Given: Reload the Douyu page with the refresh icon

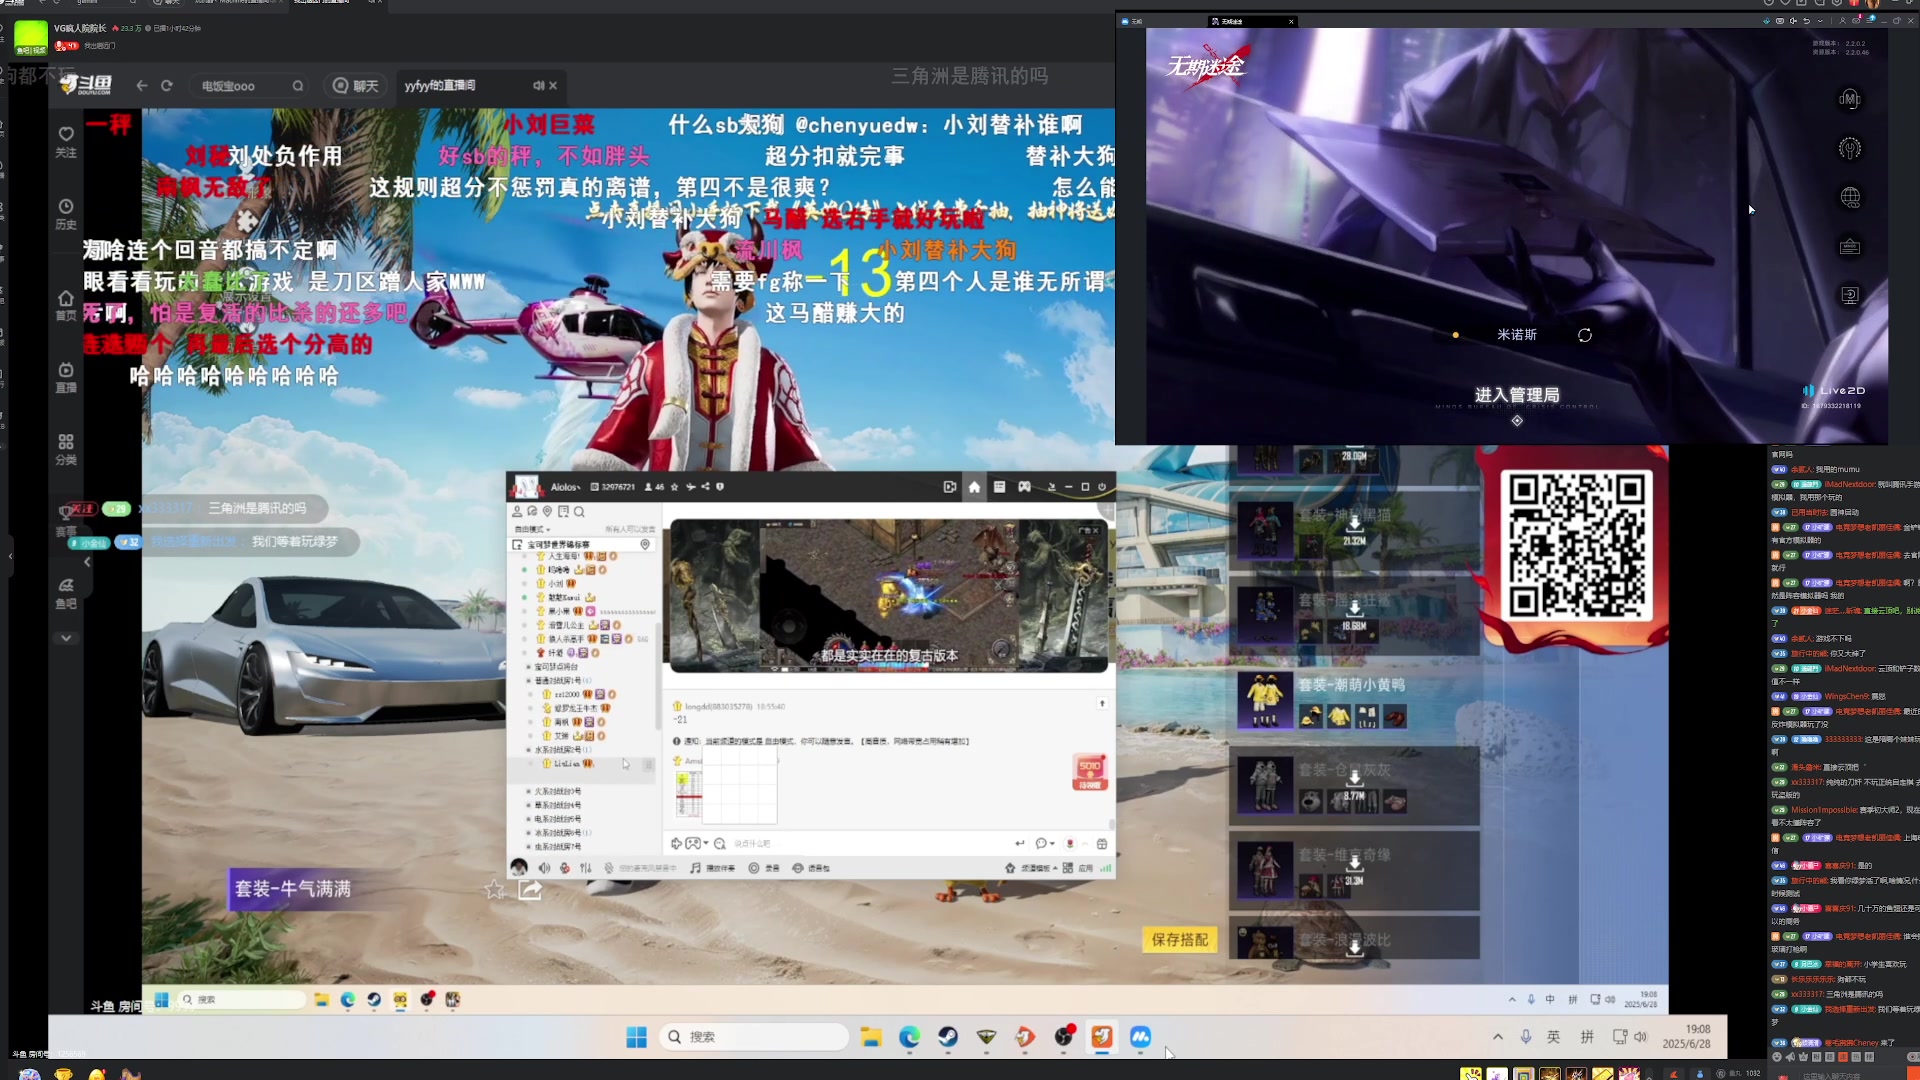Looking at the screenshot, I should click(167, 86).
